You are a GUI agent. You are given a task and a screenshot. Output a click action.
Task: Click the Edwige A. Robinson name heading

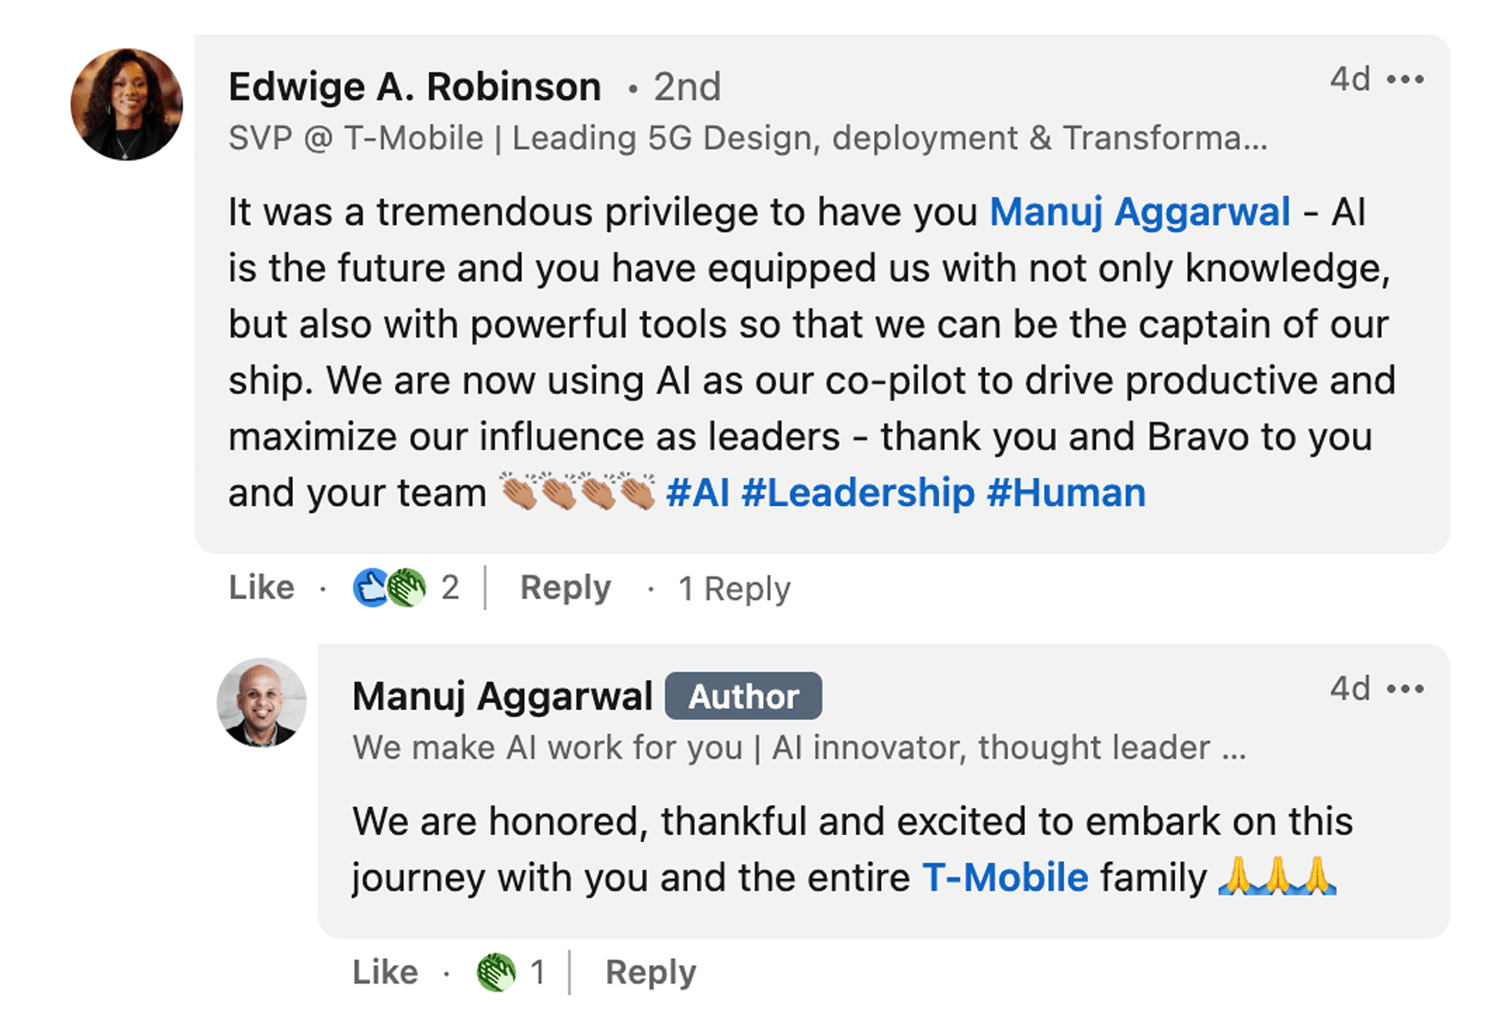pos(414,87)
